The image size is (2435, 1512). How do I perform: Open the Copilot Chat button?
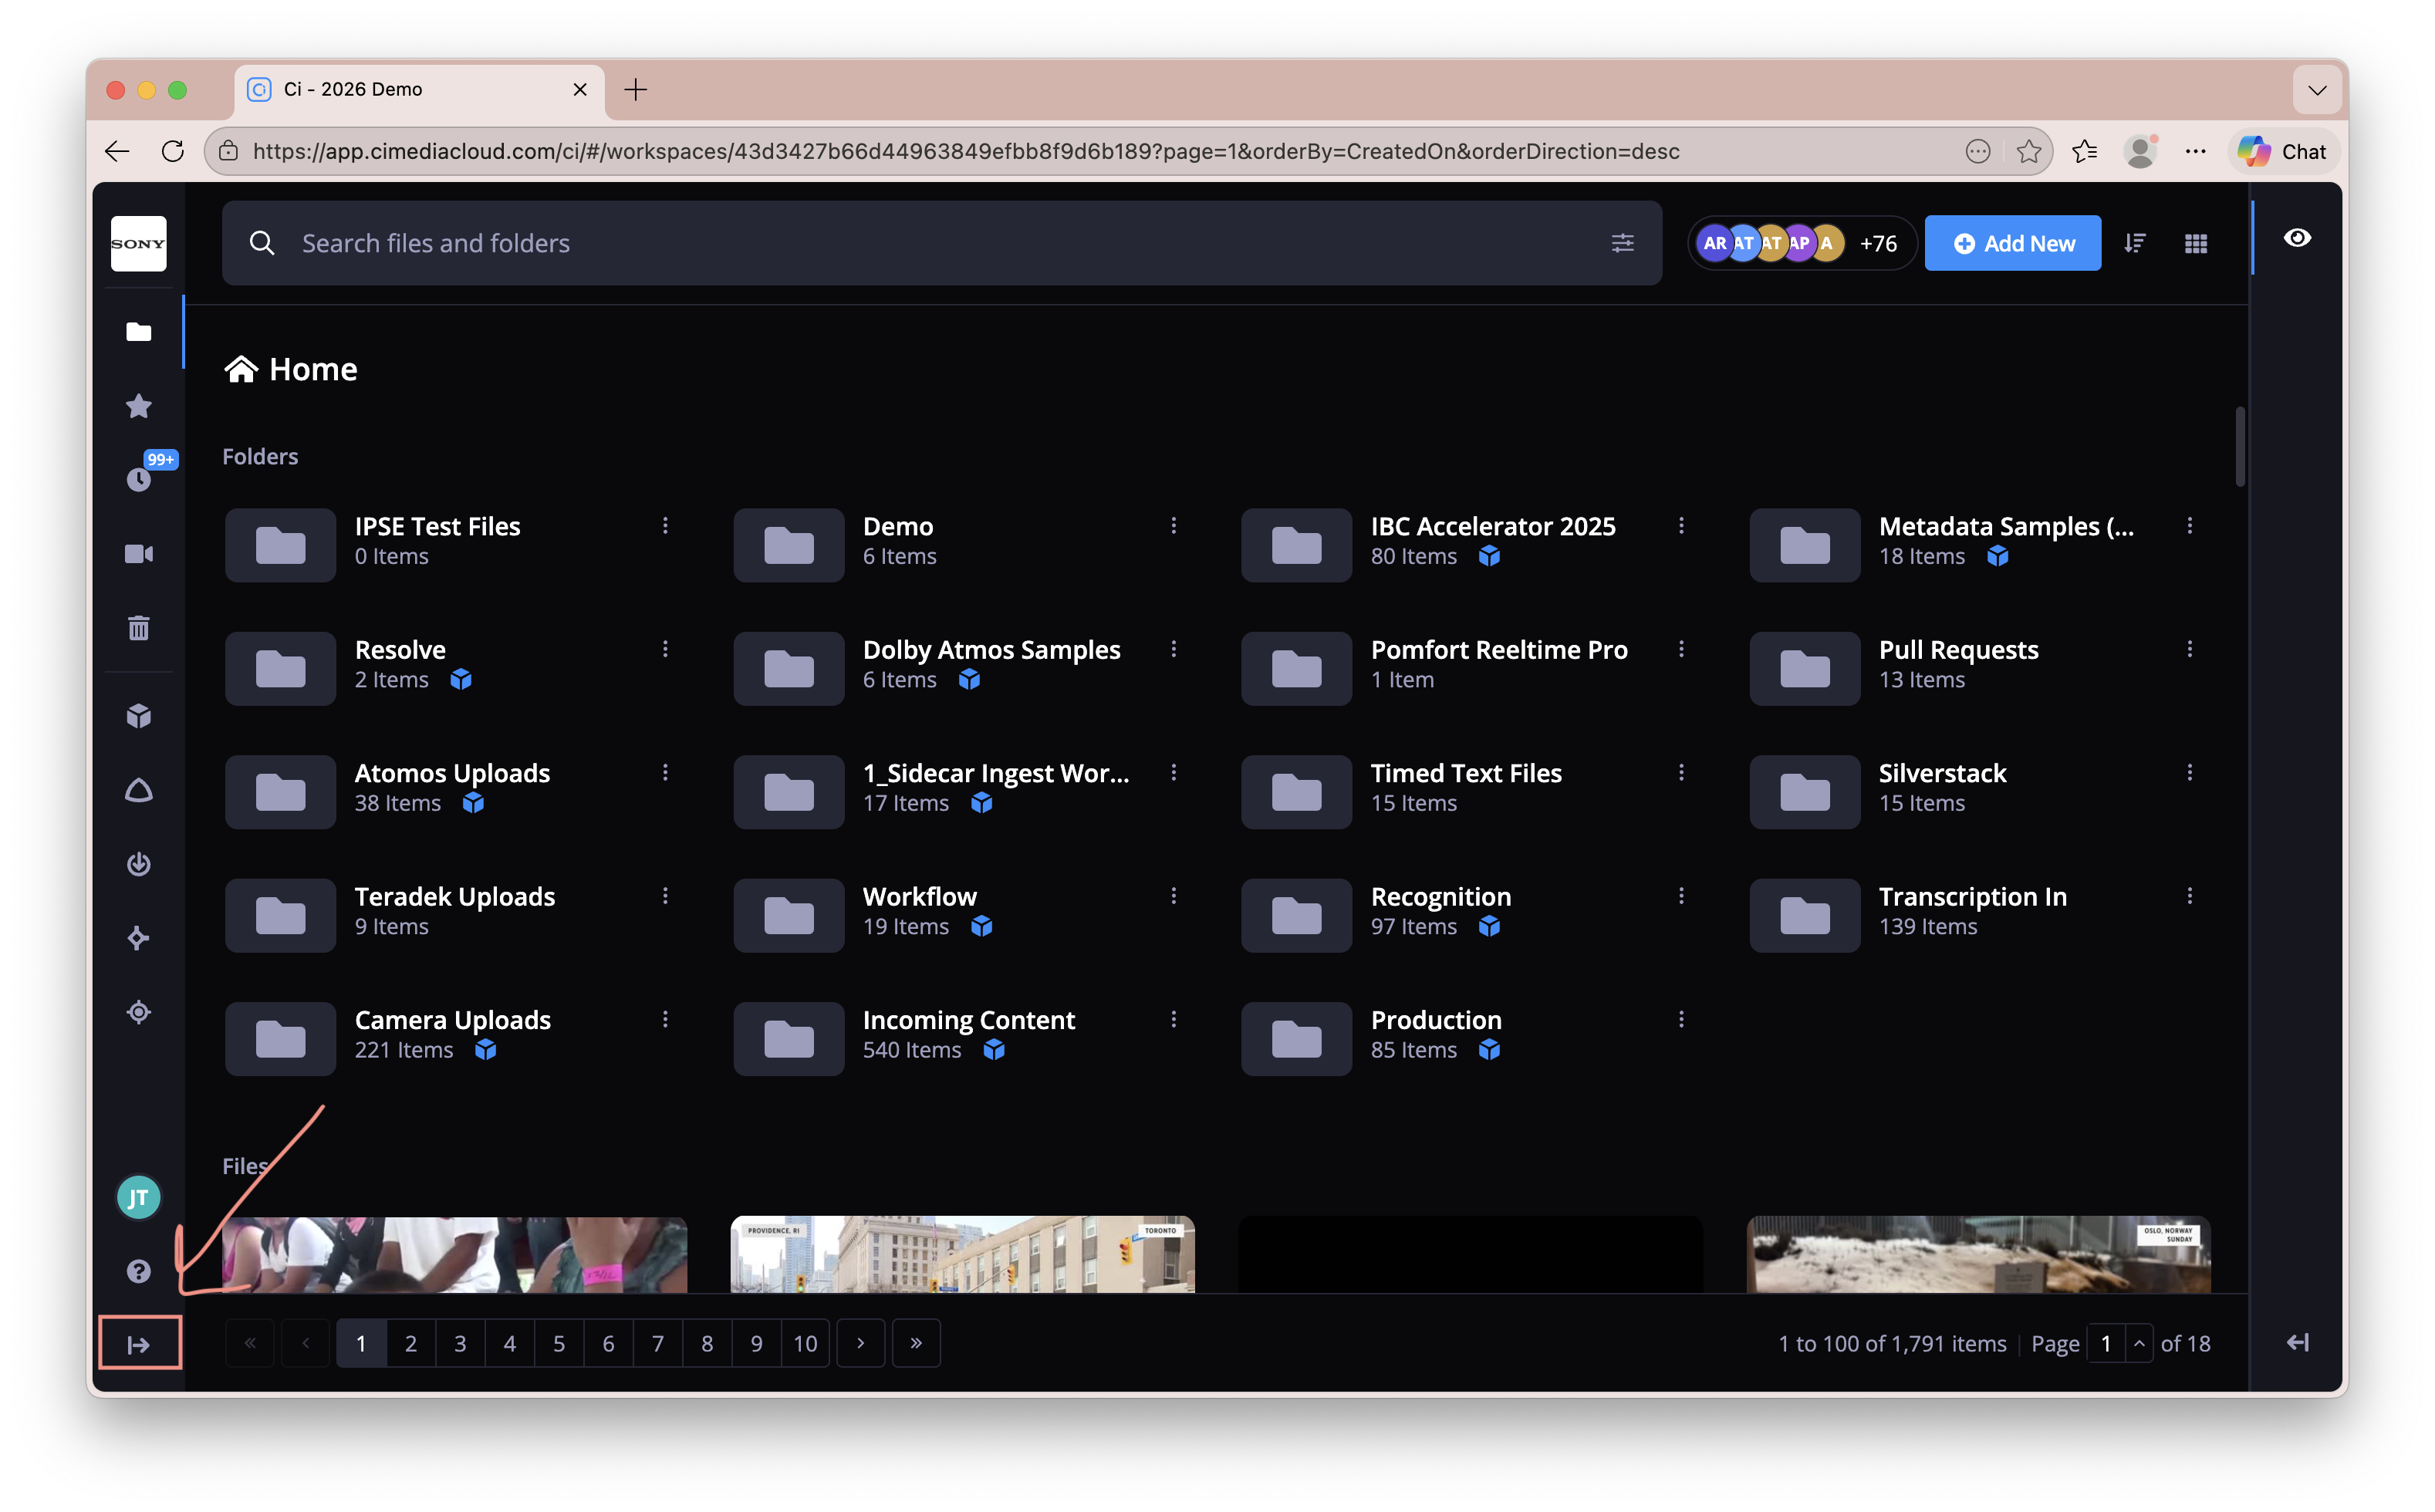[2283, 151]
